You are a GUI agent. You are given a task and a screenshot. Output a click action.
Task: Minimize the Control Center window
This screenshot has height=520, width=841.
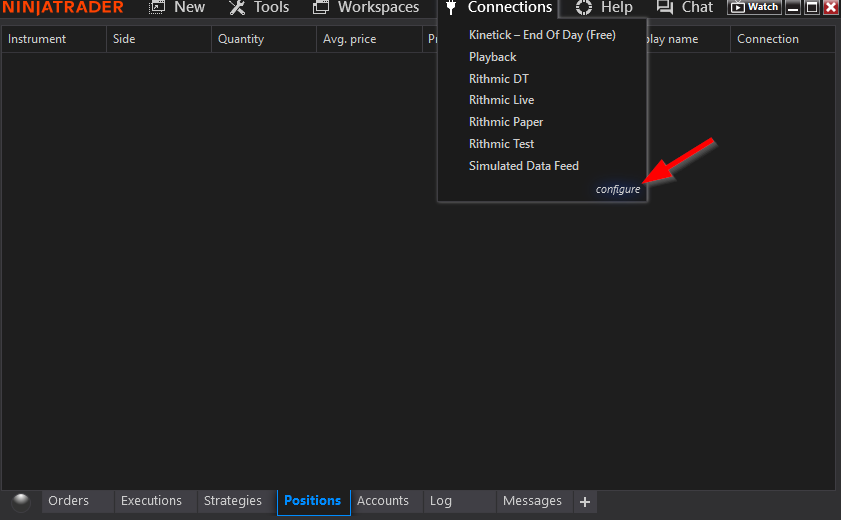(793, 7)
